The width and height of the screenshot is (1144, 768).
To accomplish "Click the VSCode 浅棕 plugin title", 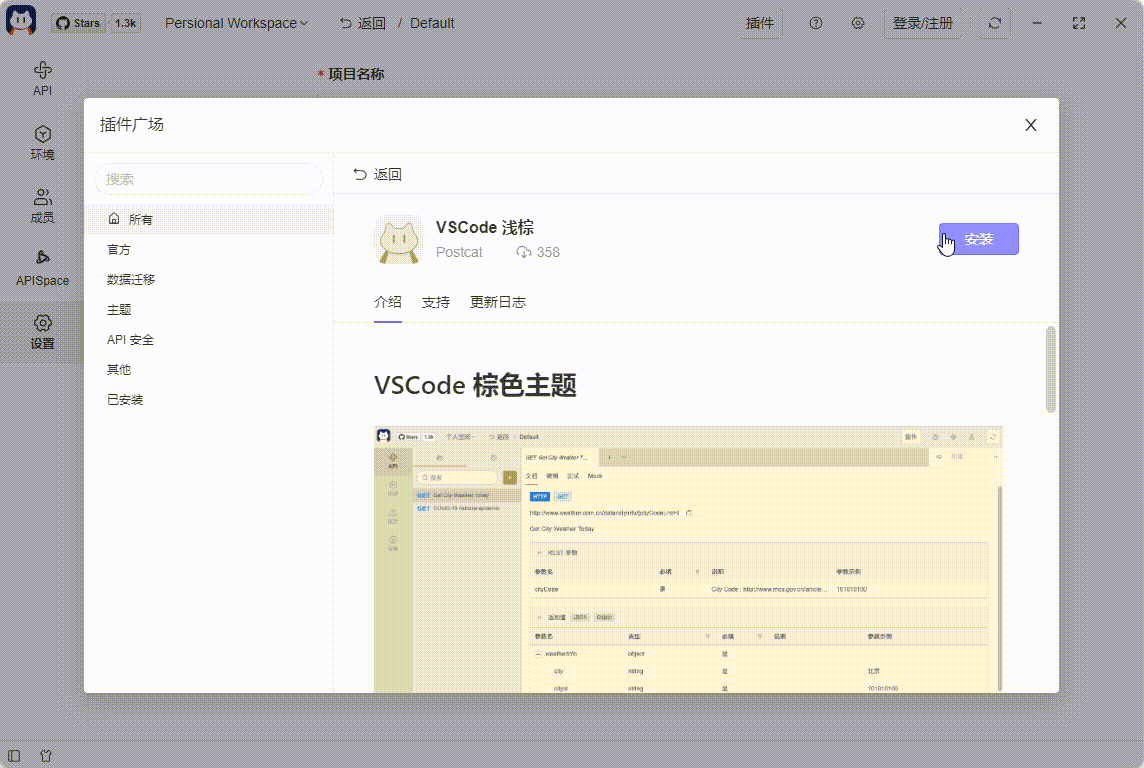I will pos(484,228).
